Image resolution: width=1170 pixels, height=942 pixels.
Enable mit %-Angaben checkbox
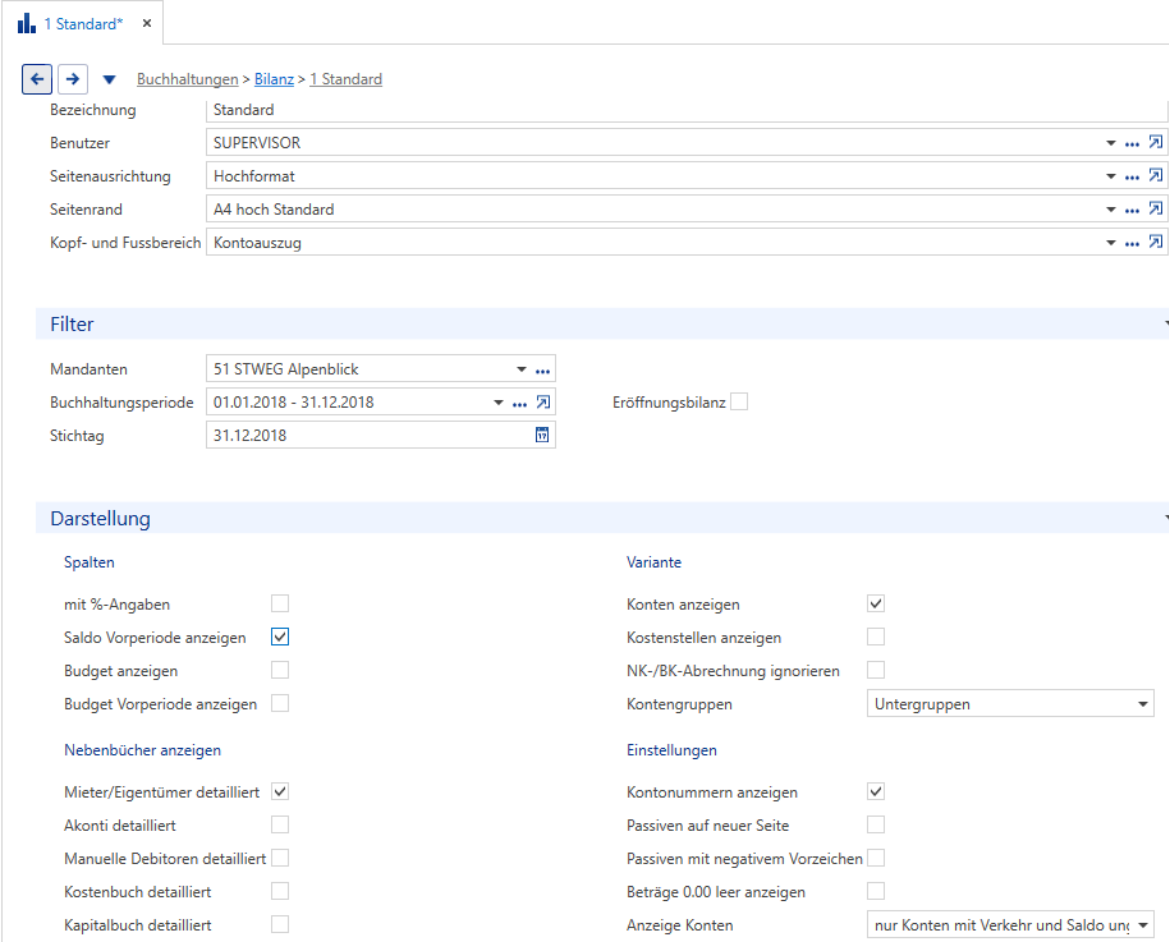point(280,603)
